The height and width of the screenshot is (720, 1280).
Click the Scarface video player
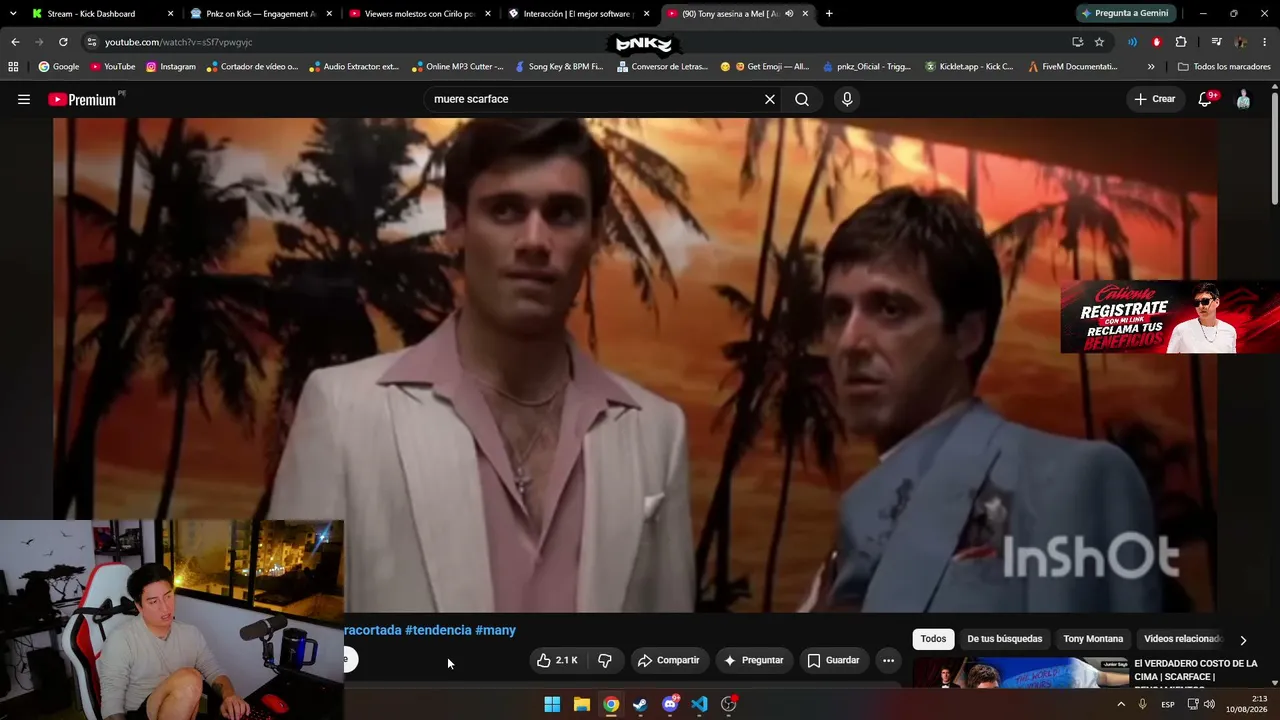pos(635,365)
